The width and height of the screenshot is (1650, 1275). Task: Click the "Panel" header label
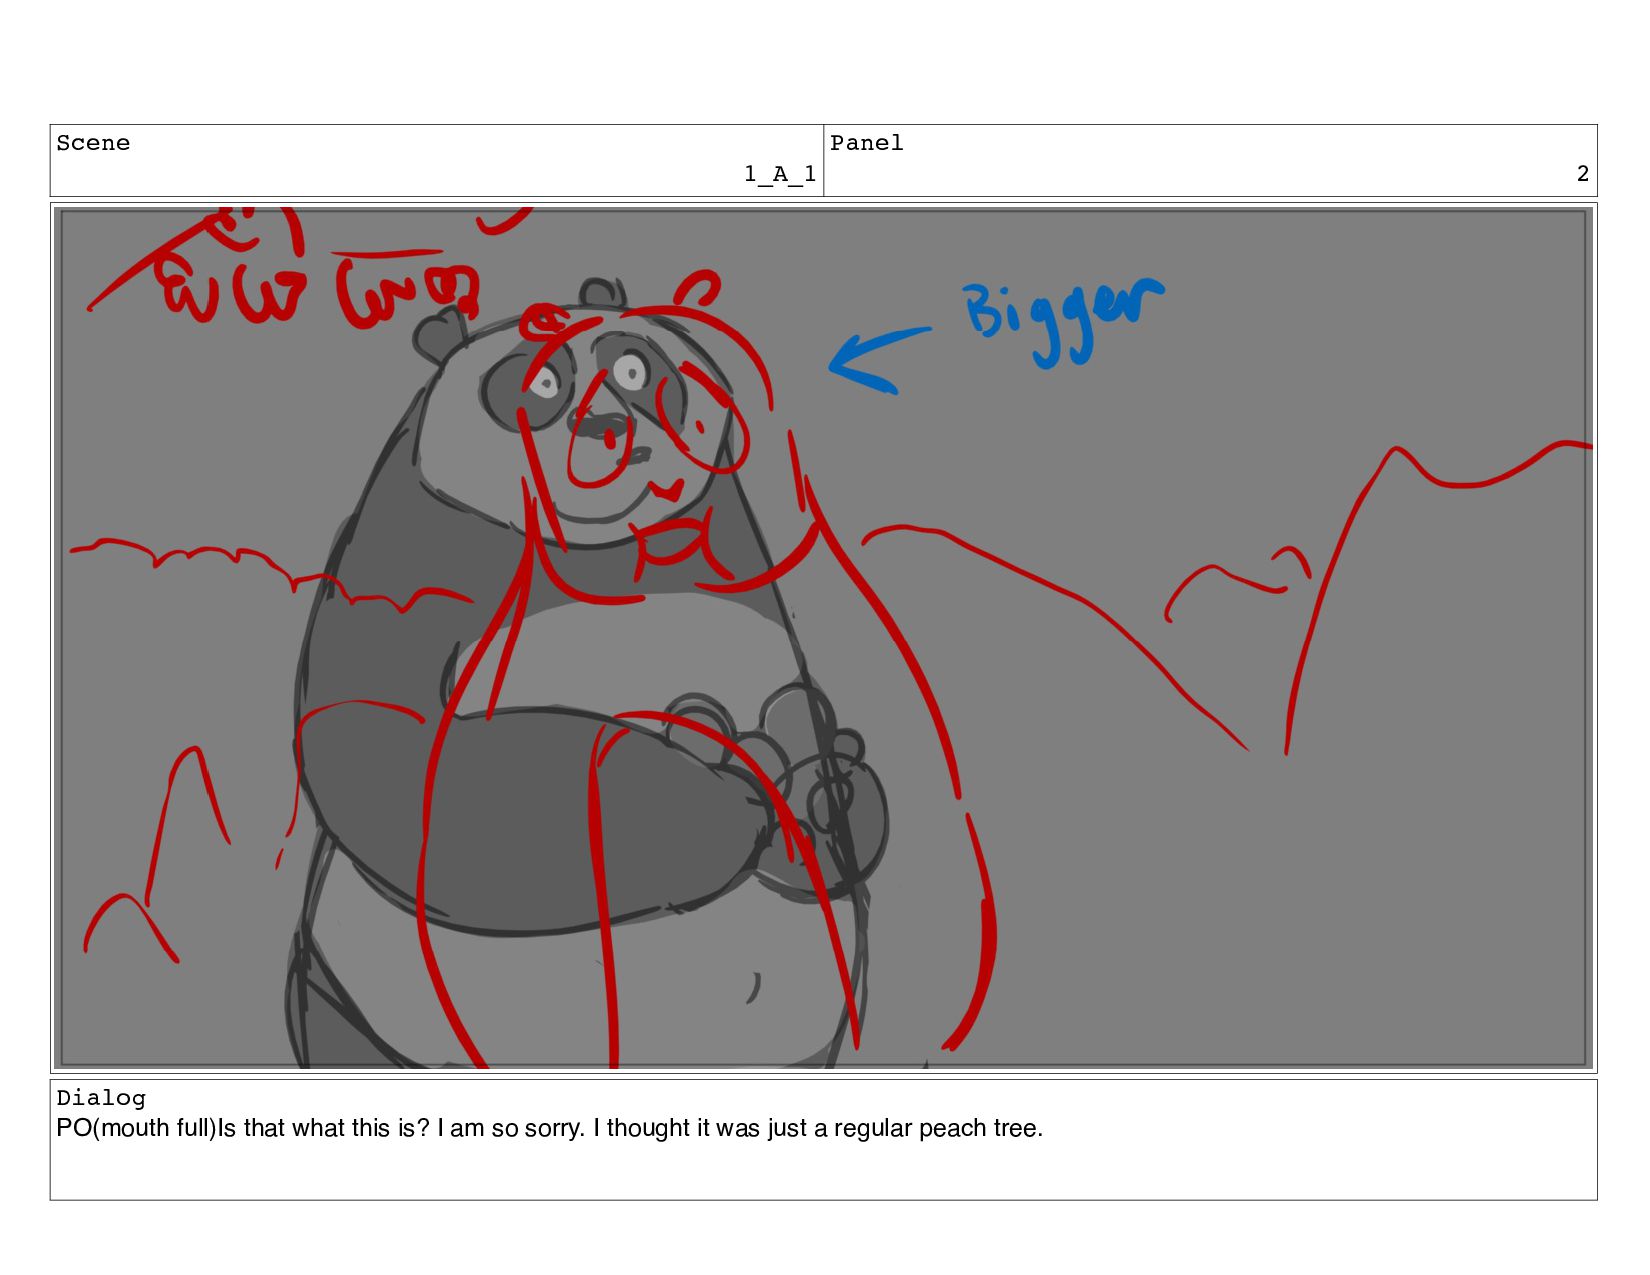tap(866, 143)
